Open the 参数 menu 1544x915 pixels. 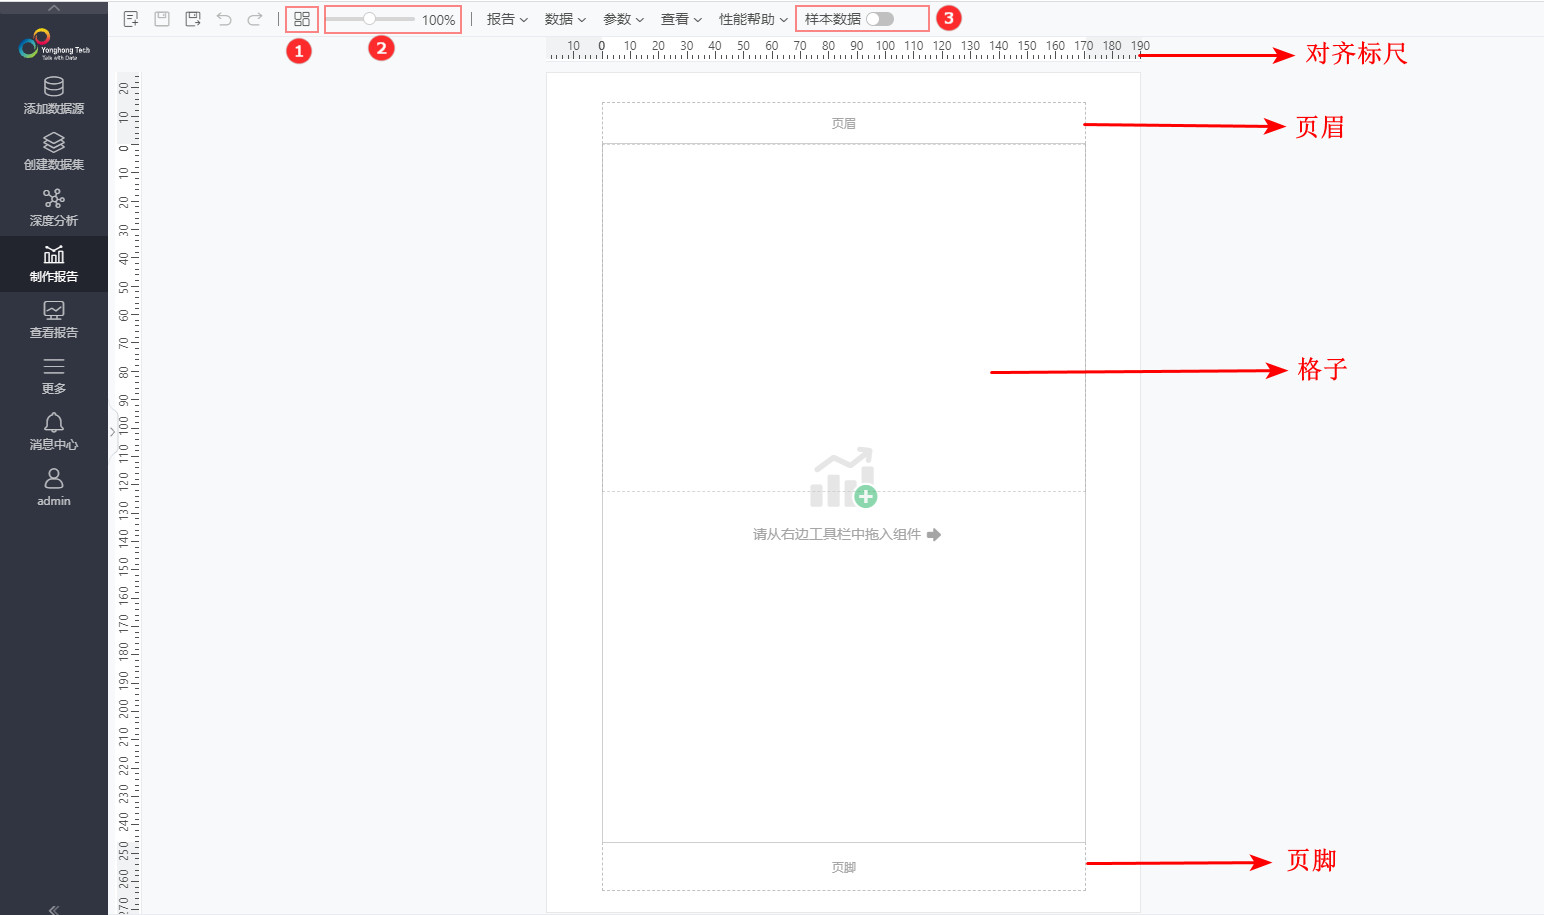click(623, 19)
